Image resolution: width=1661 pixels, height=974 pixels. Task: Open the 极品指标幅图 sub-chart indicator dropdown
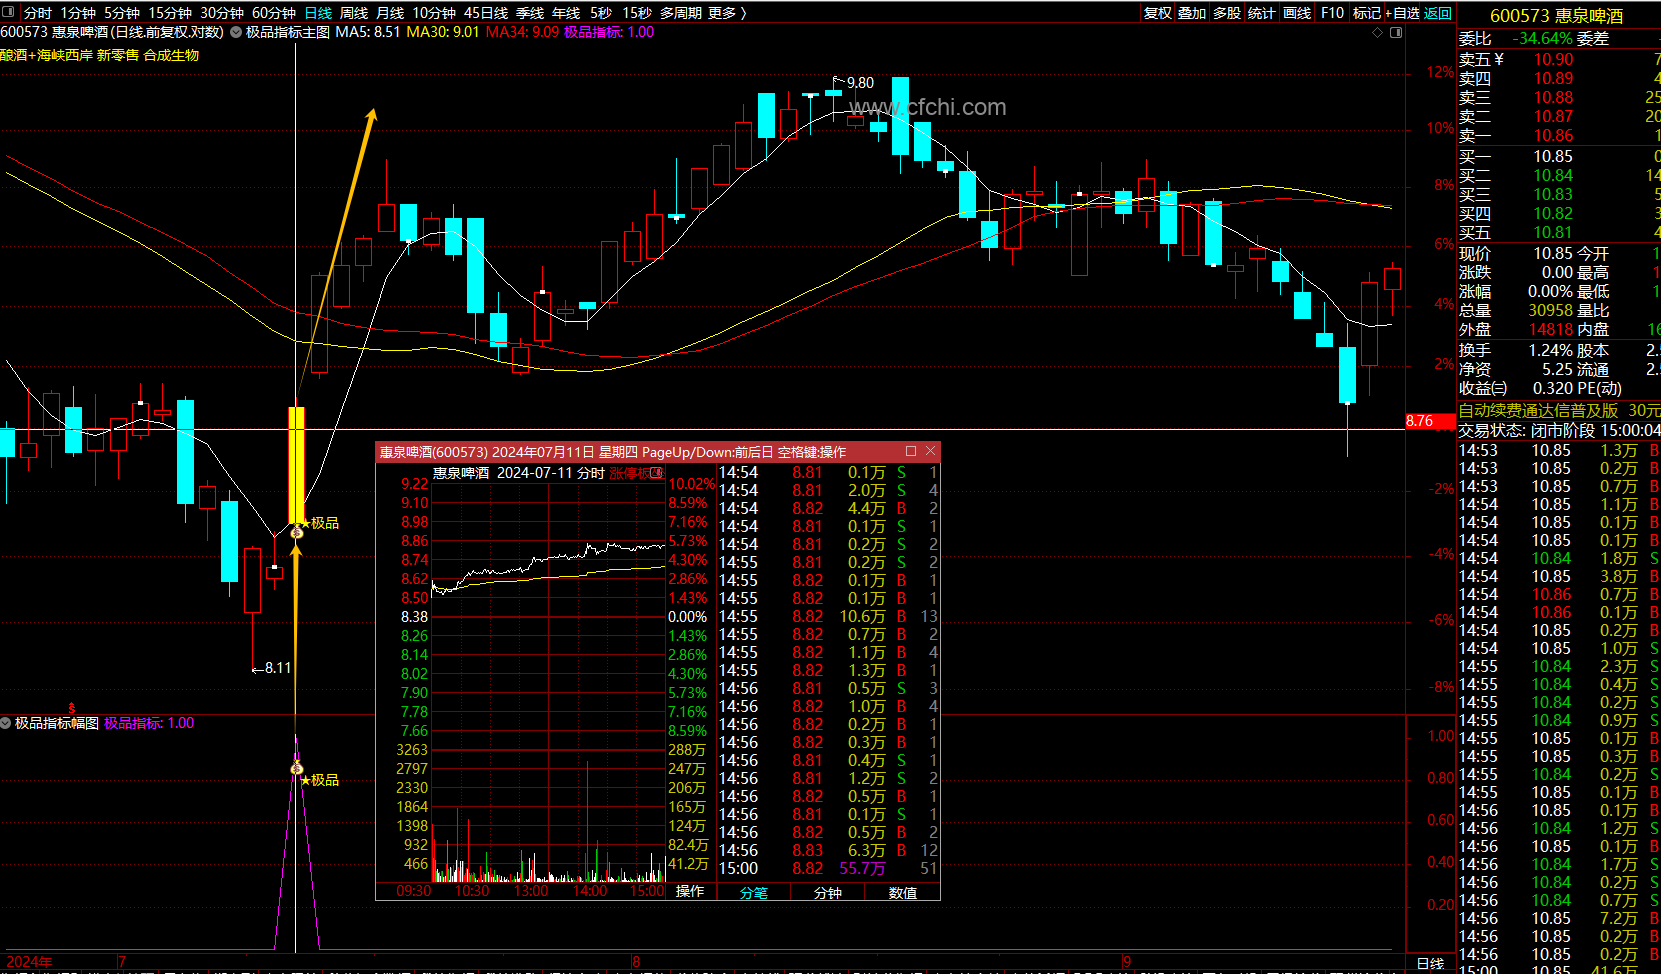tap(6, 723)
